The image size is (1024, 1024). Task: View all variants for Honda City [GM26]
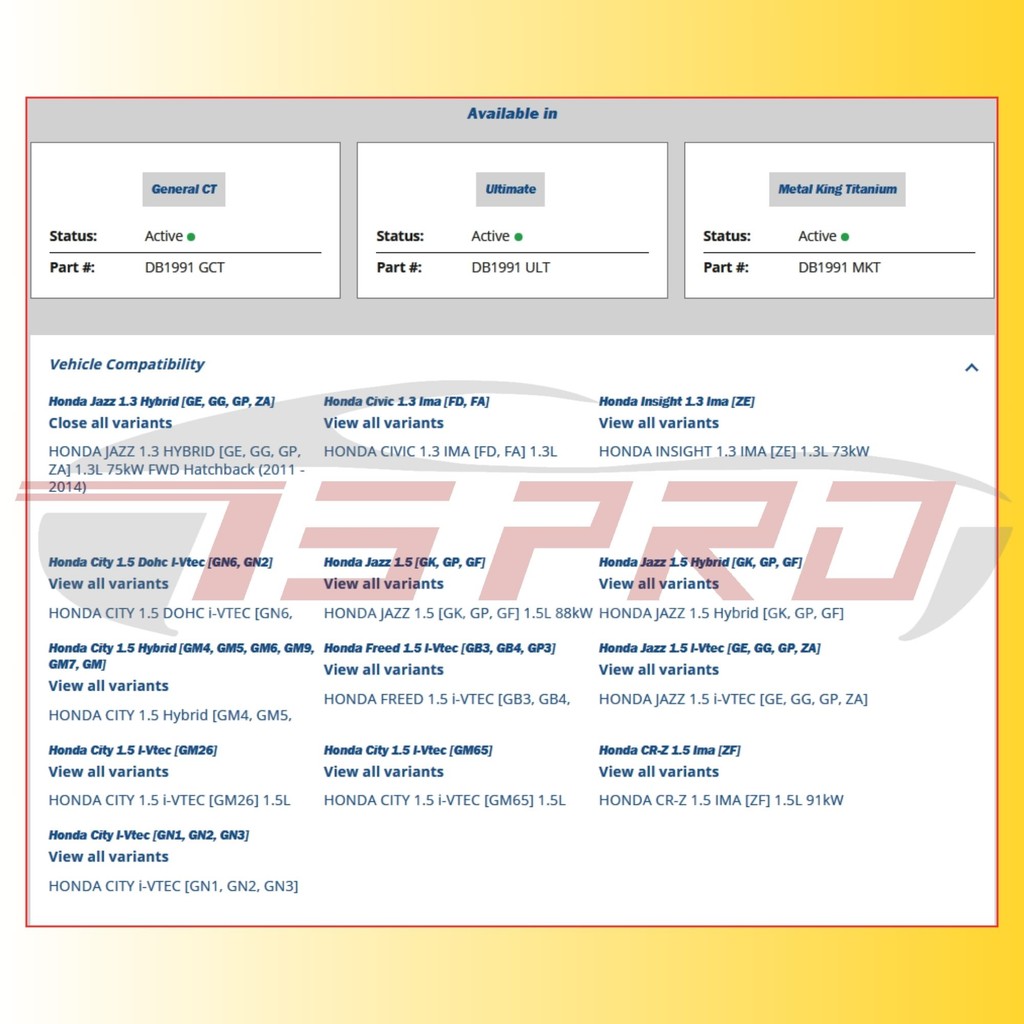pos(108,772)
